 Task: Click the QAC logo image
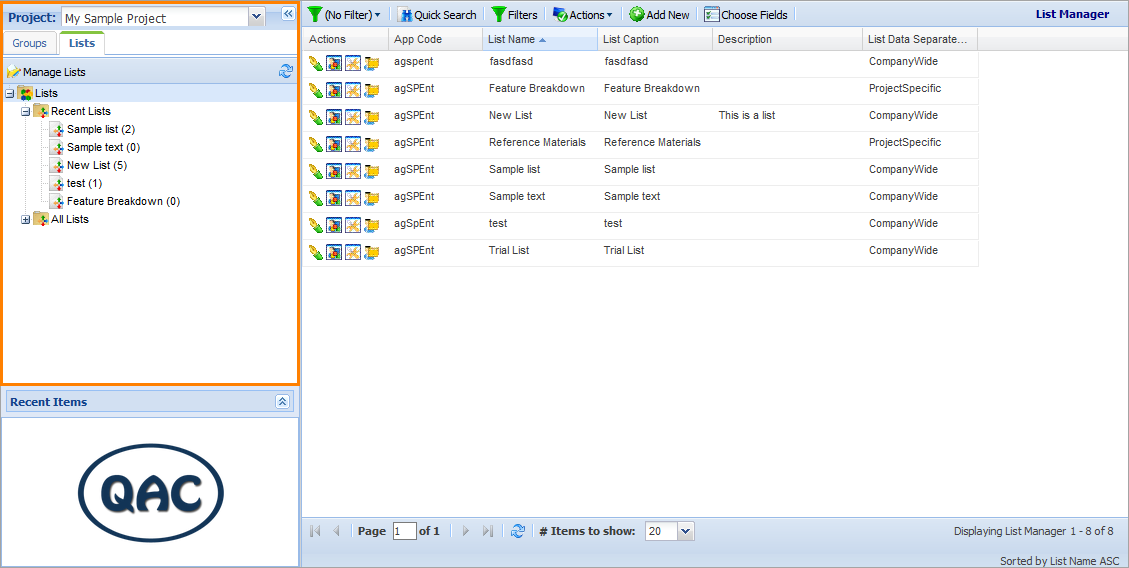point(150,492)
